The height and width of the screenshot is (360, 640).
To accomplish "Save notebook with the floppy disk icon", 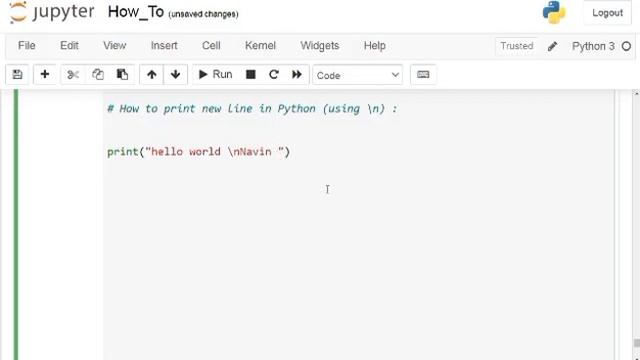I will [17, 75].
